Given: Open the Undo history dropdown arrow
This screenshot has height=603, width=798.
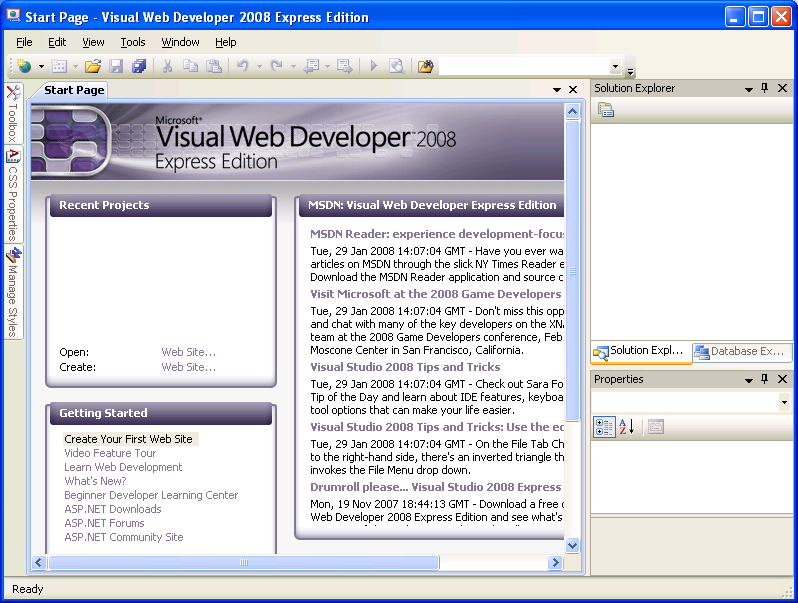Looking at the screenshot, I should (x=259, y=67).
